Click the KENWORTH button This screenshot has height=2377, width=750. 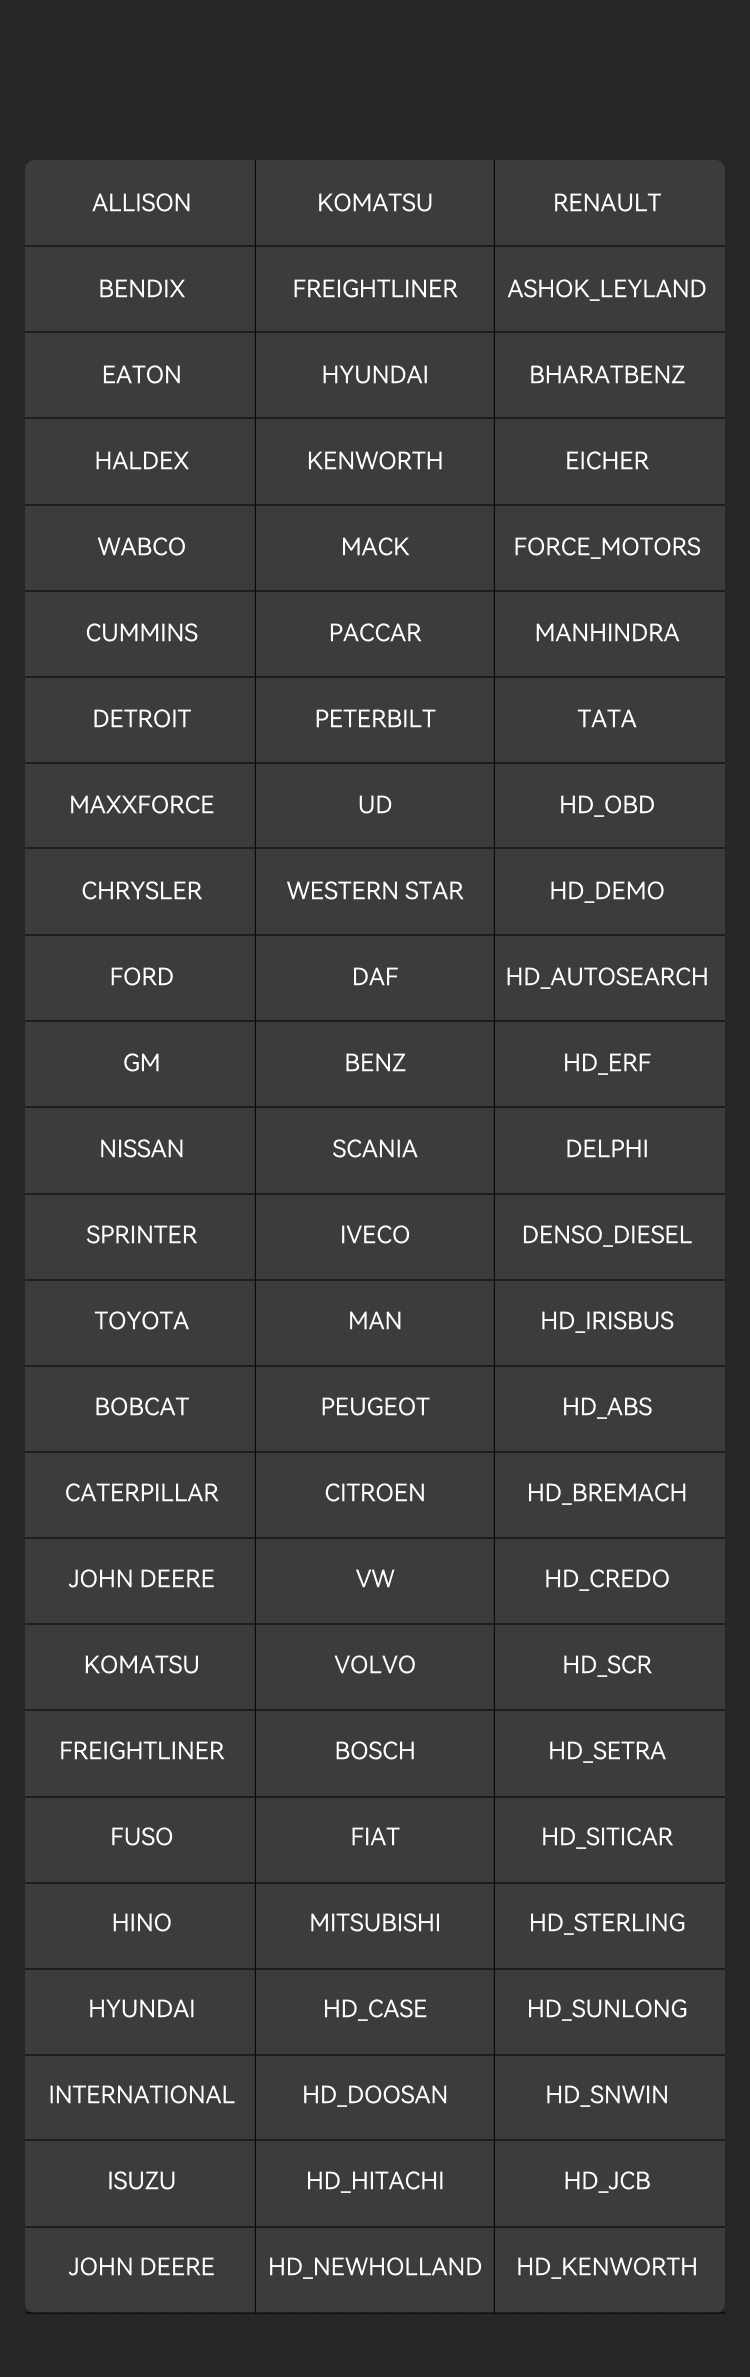tap(375, 461)
